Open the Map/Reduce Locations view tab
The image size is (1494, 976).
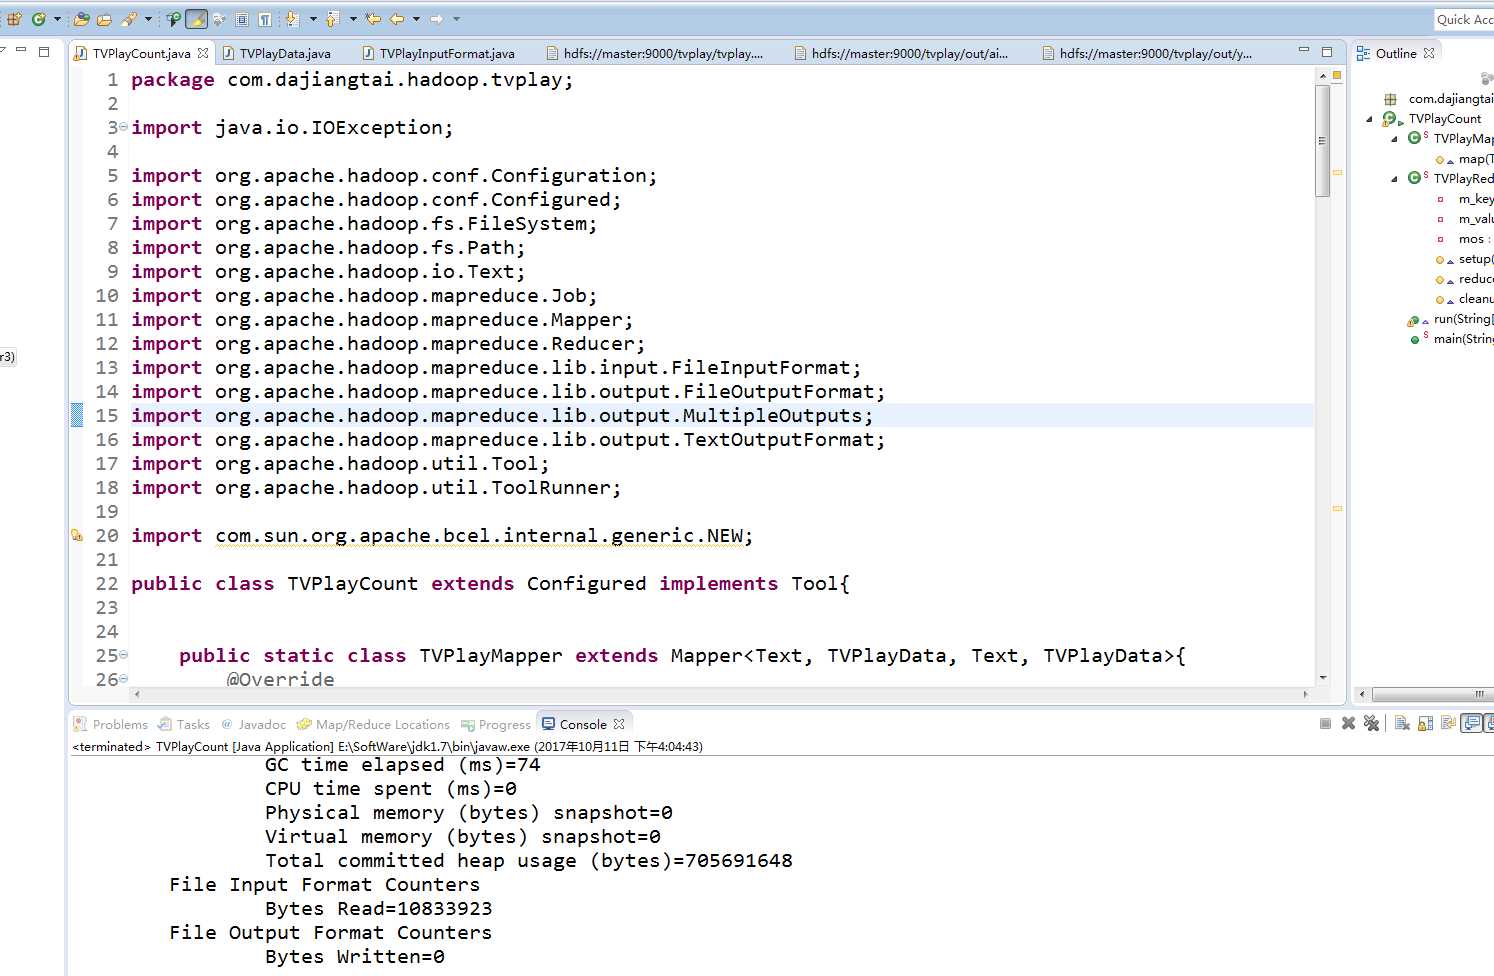point(375,724)
